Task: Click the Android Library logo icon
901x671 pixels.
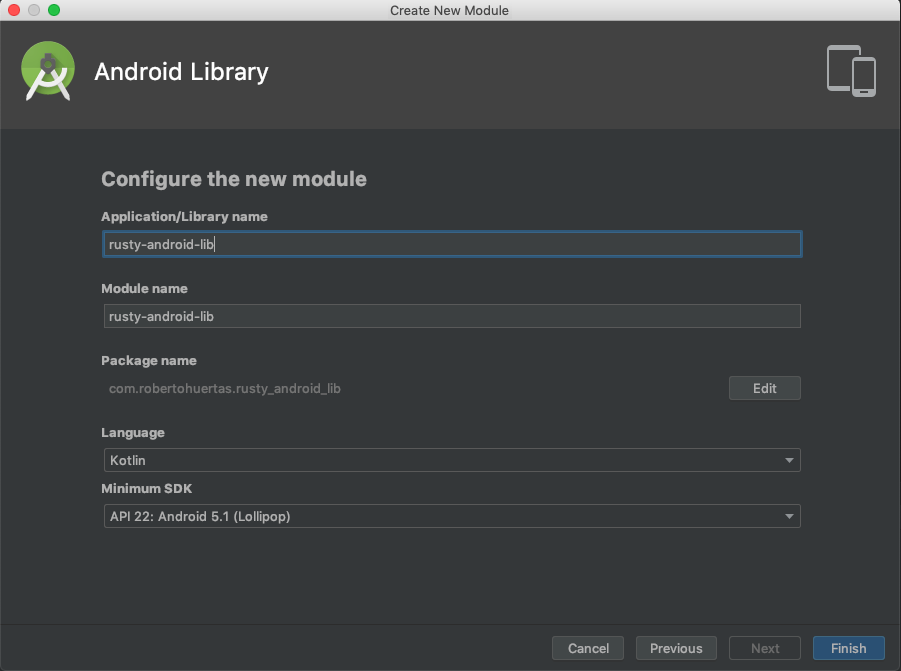Action: pos(47,71)
